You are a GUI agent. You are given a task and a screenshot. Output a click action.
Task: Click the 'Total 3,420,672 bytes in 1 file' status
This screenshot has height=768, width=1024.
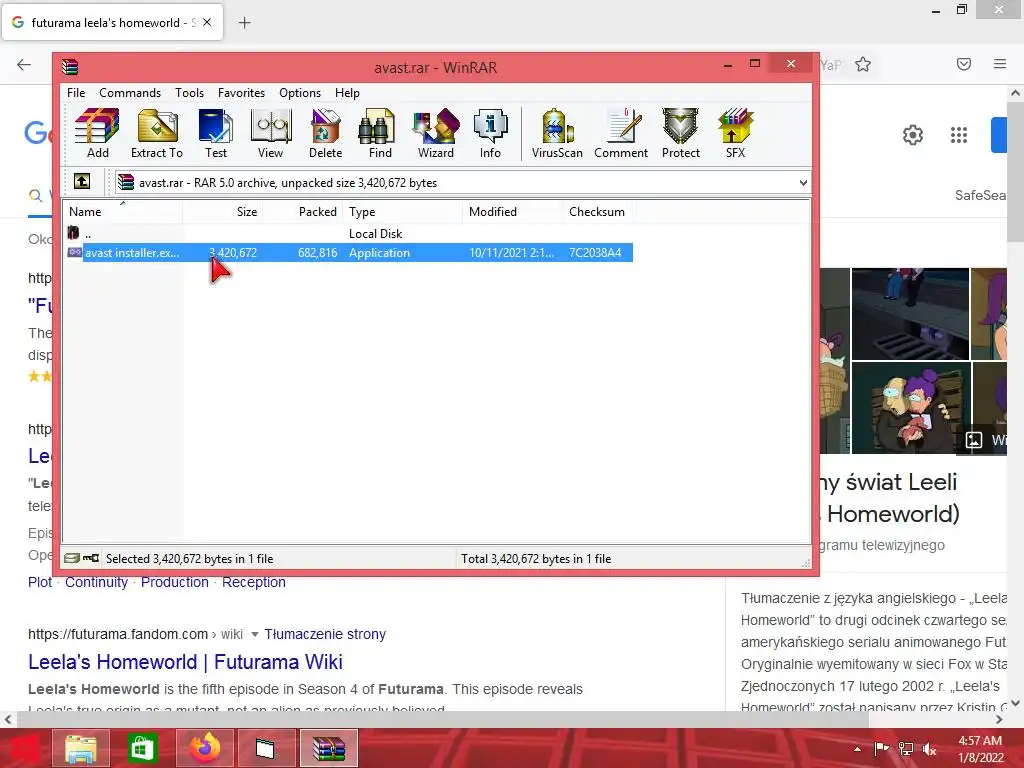(536, 558)
